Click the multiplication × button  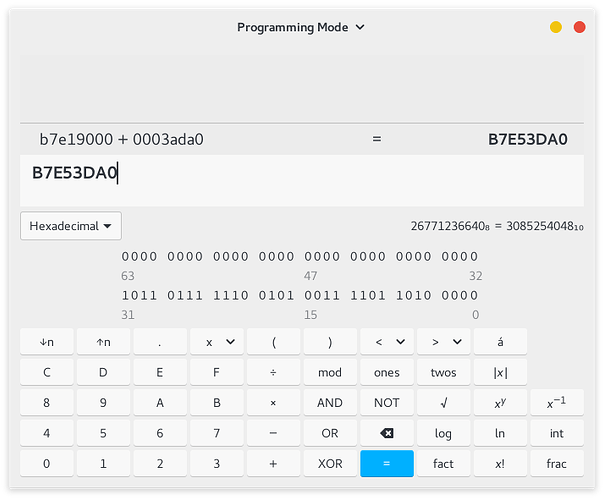(x=273, y=403)
